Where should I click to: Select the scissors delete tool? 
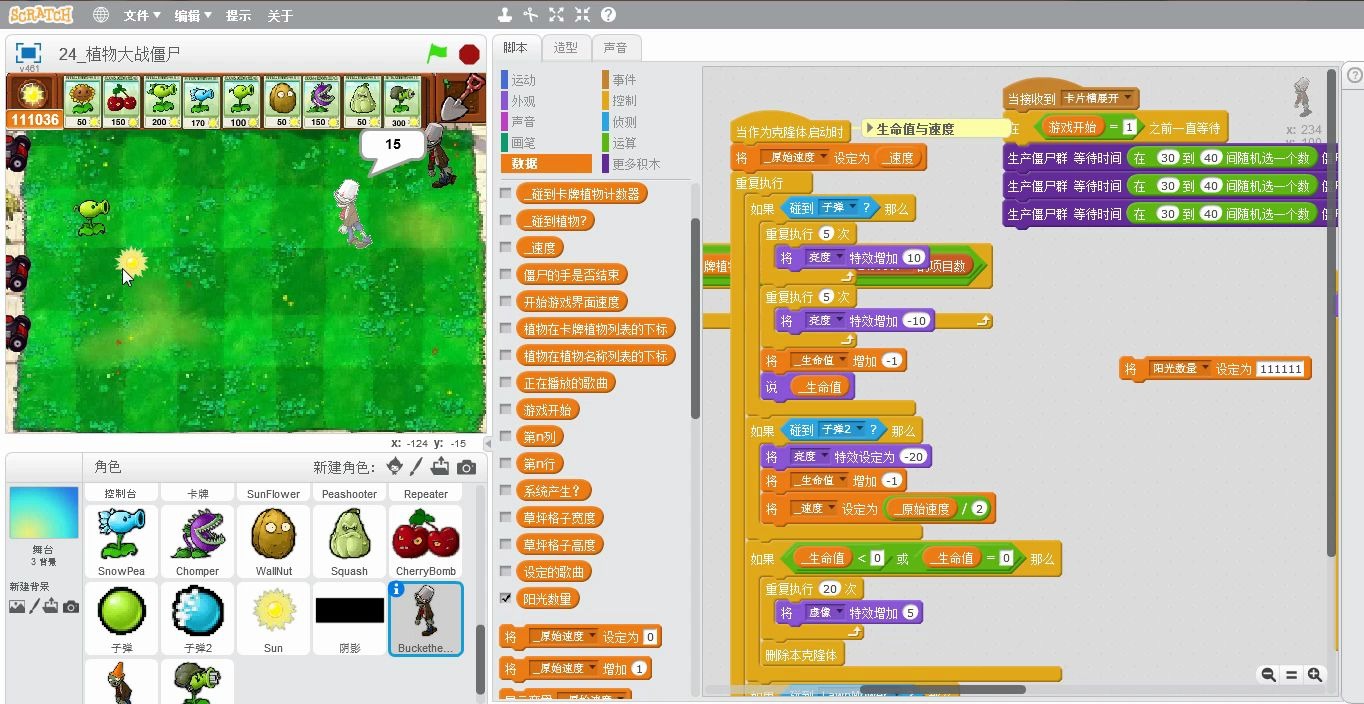pyautogui.click(x=531, y=14)
